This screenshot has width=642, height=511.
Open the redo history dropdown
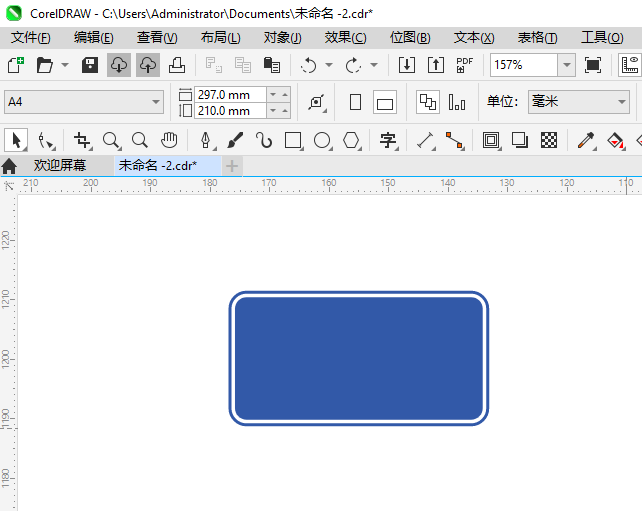point(374,65)
